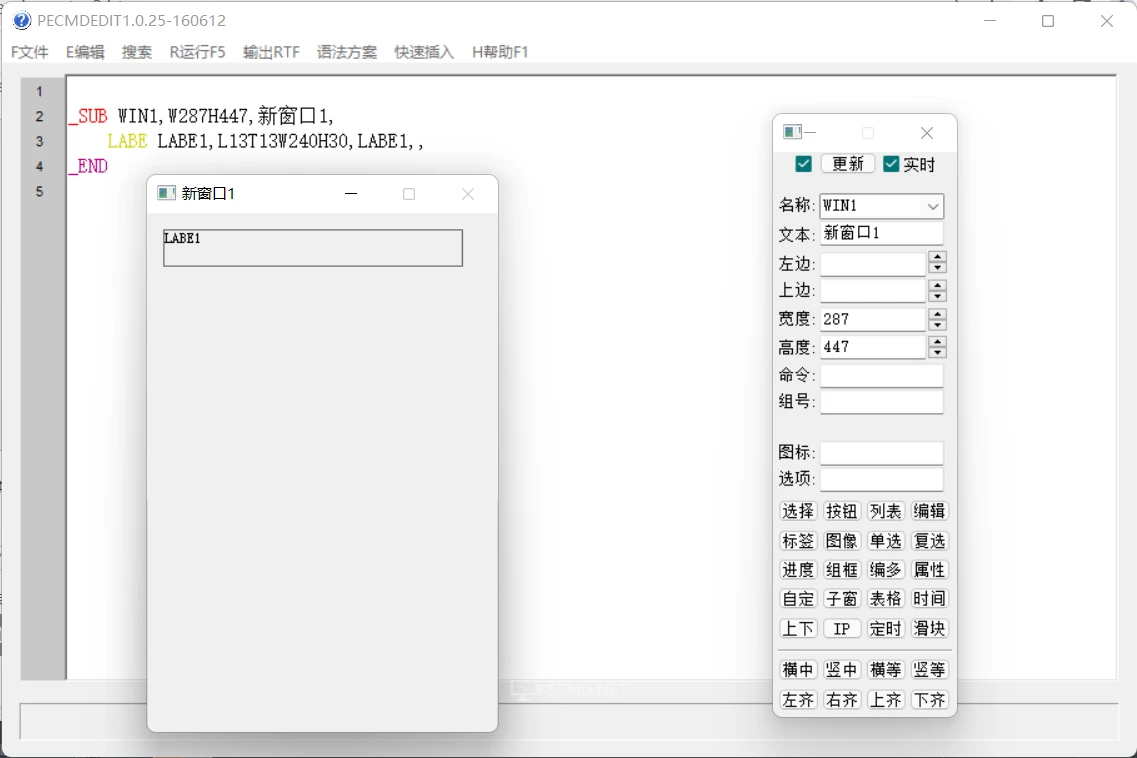This screenshot has width=1137, height=758.
Task: Insert a 按钮 control
Action: pos(842,511)
